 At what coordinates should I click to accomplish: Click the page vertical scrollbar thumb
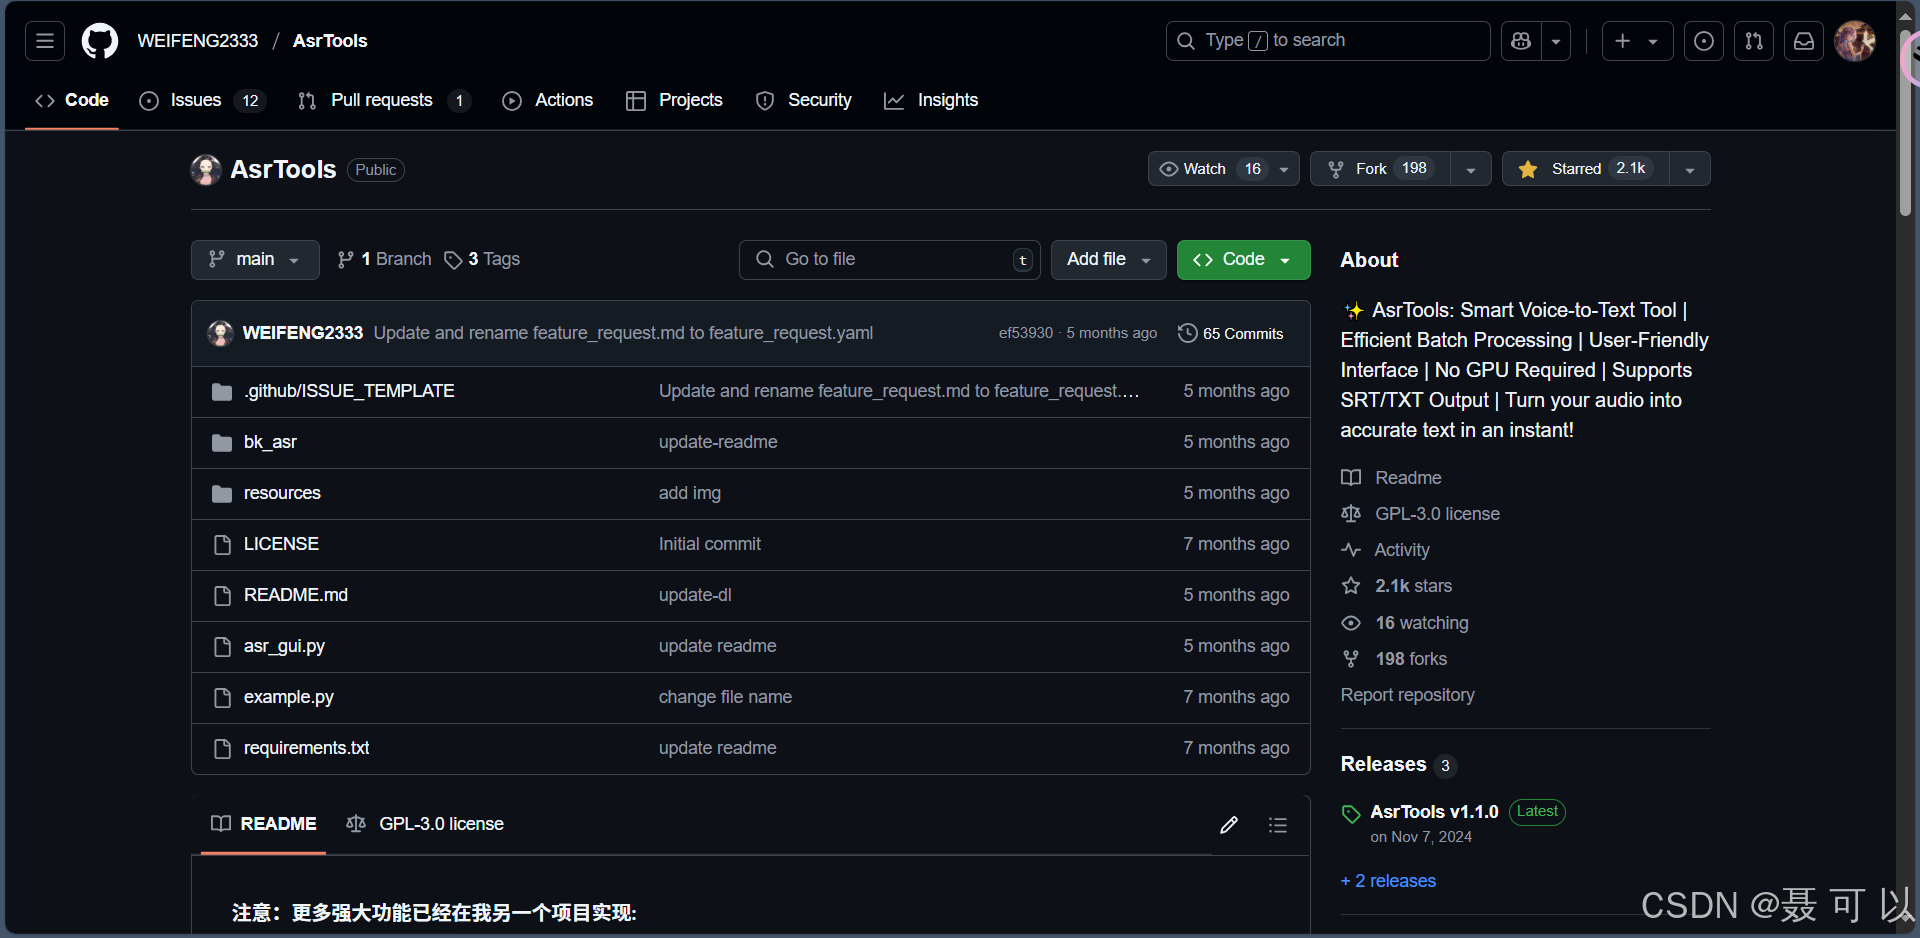(x=1906, y=123)
